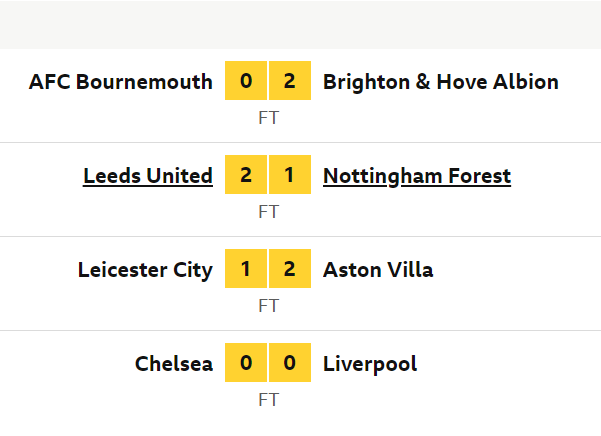Click AFC Bournemouth's score box of 0
The image size is (601, 436).
click(246, 80)
